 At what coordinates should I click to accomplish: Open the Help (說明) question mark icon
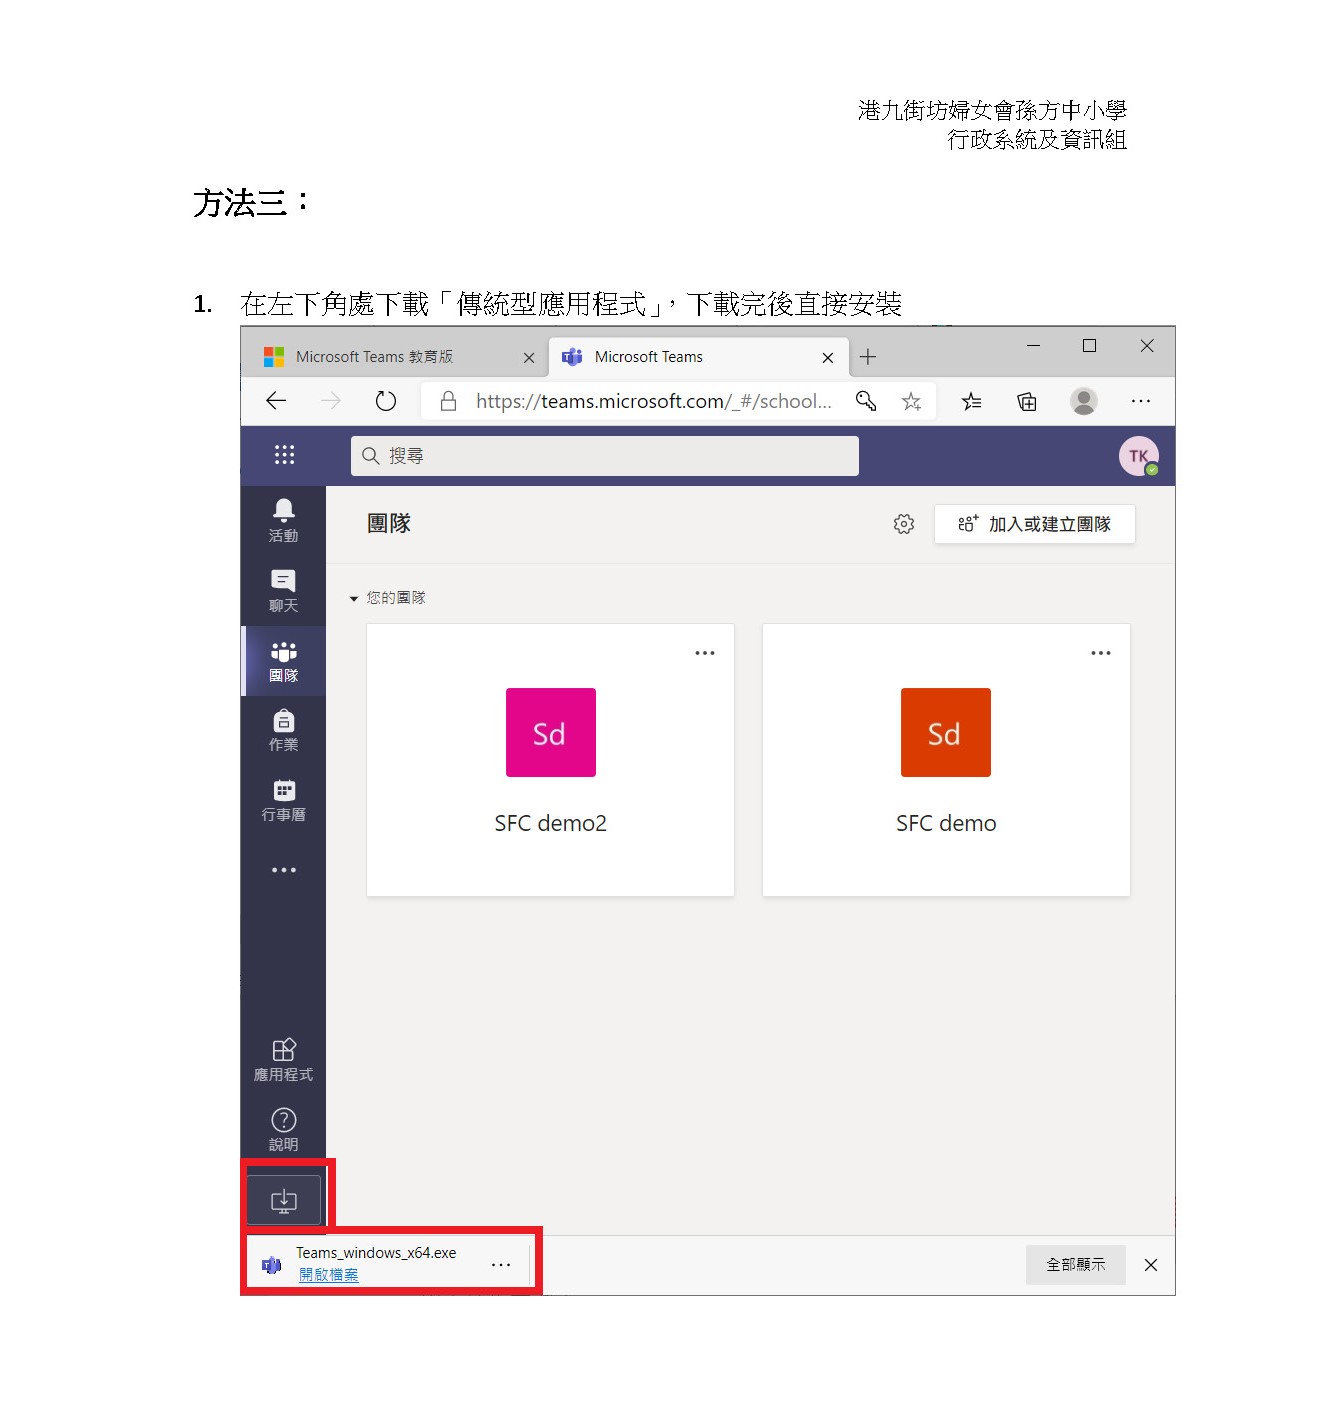[284, 1130]
